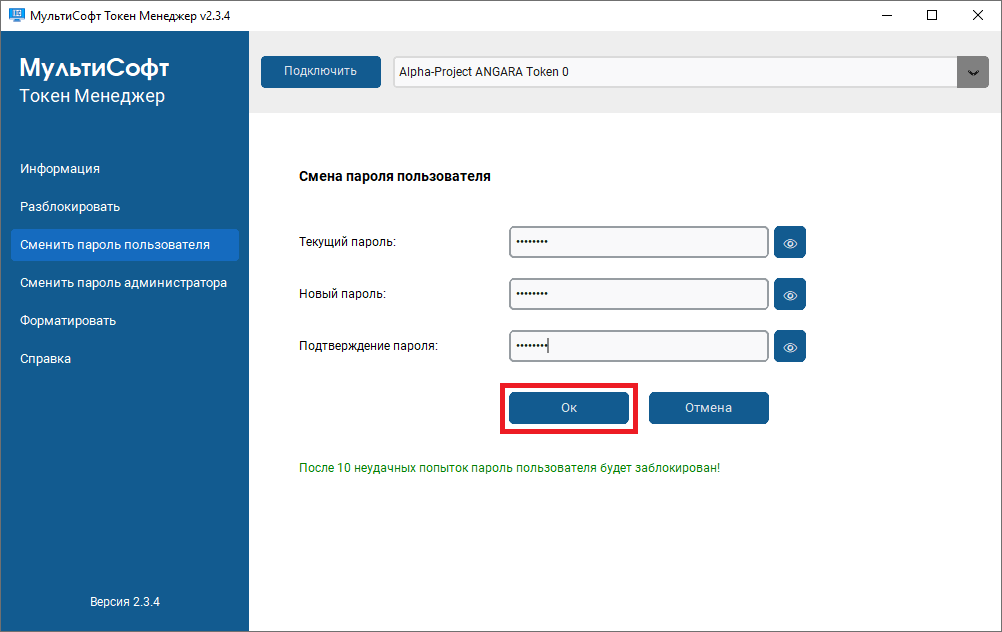
Task: Switch to Сменить пароль администратора
Action: pos(124,283)
